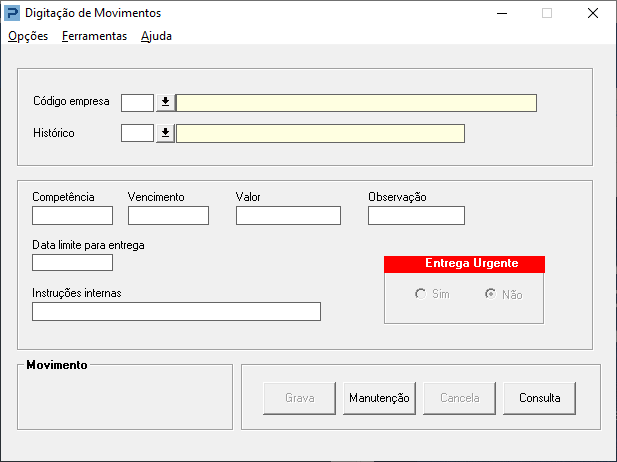617x462 pixels.
Task: Click into the Competência field
Action: pyautogui.click(x=72, y=215)
